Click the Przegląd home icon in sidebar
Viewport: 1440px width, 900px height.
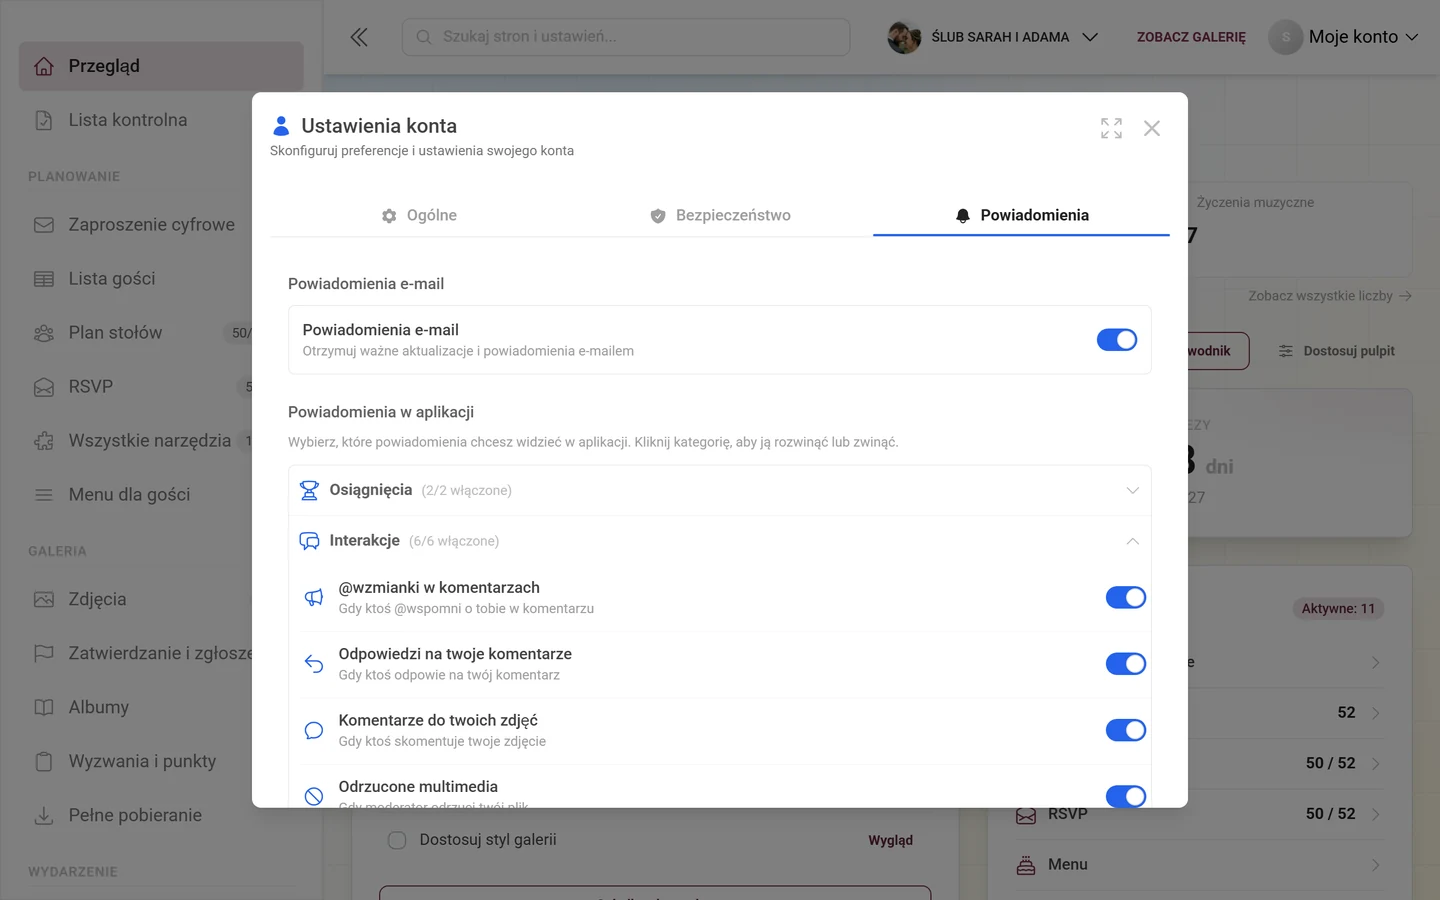pyautogui.click(x=44, y=66)
